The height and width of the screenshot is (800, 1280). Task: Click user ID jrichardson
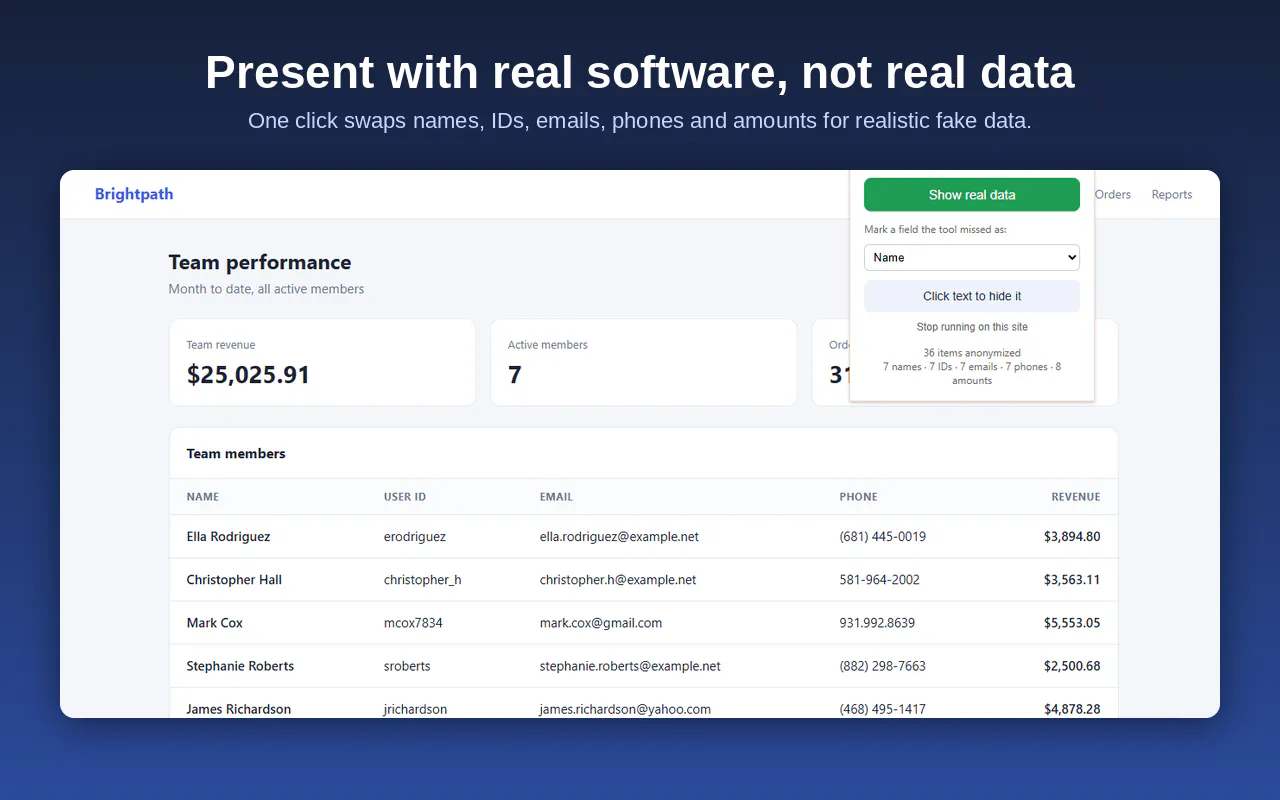[415, 709]
